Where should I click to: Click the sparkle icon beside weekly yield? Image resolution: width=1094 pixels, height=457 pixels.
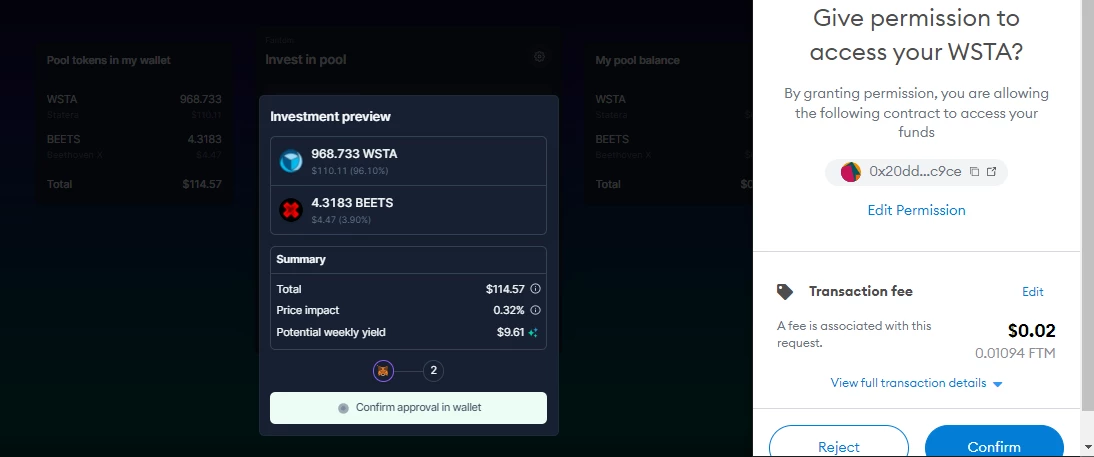pyautogui.click(x=533, y=333)
